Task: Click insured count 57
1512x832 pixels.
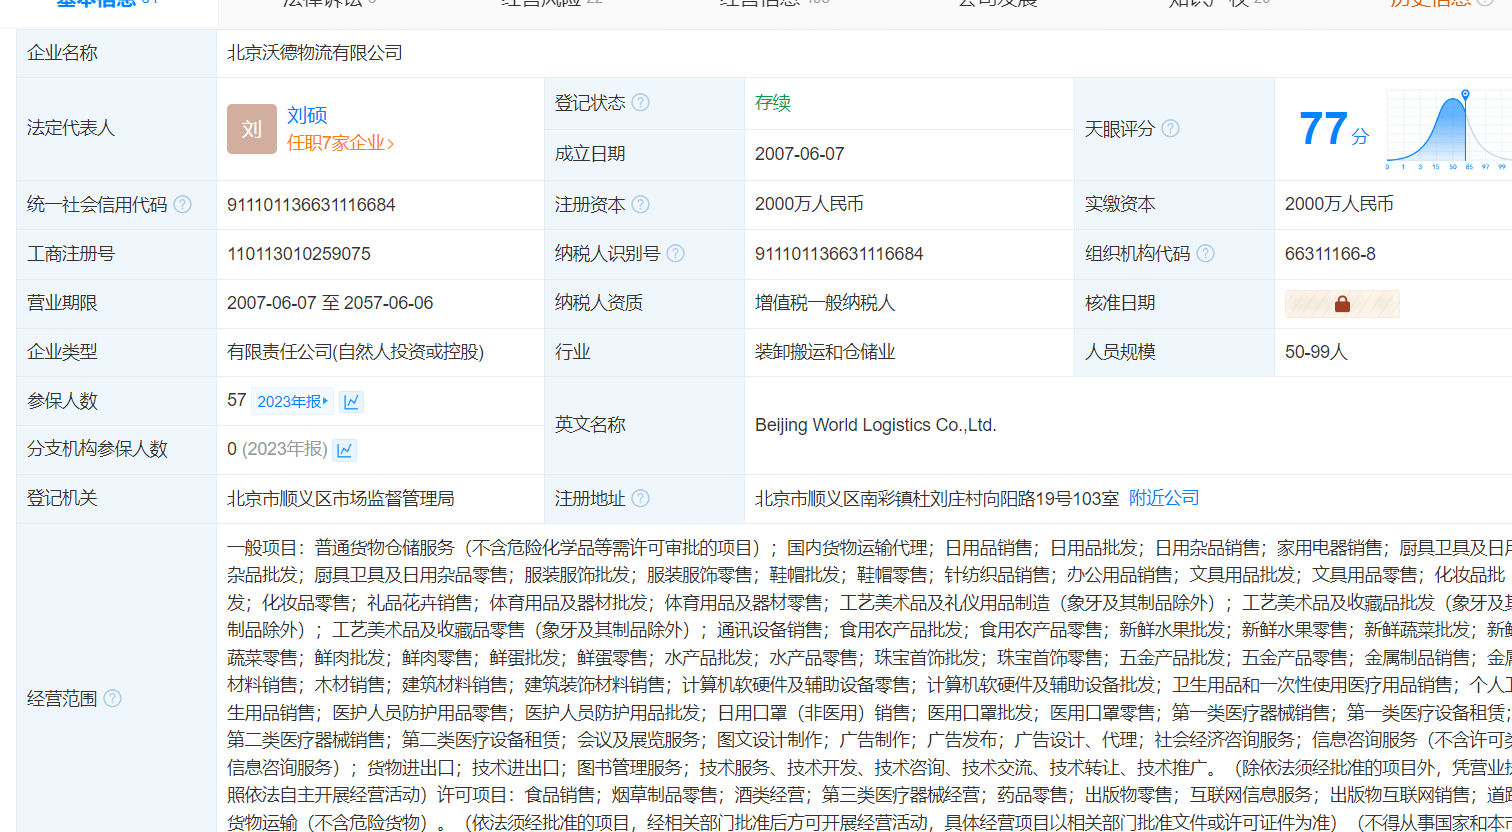Action: coord(237,400)
